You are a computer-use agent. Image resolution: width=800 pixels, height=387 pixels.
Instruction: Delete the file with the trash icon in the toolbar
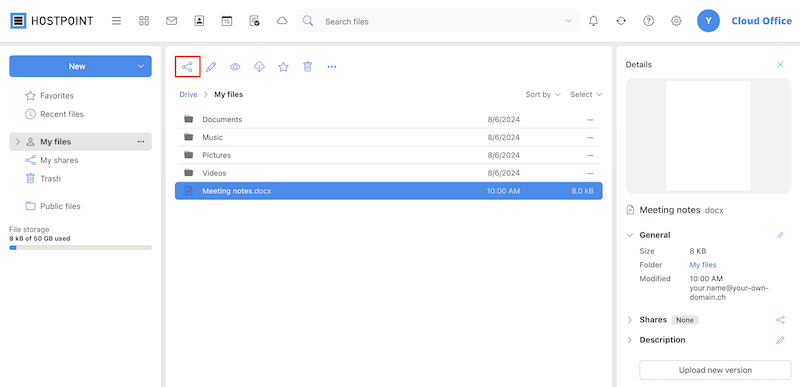point(307,67)
